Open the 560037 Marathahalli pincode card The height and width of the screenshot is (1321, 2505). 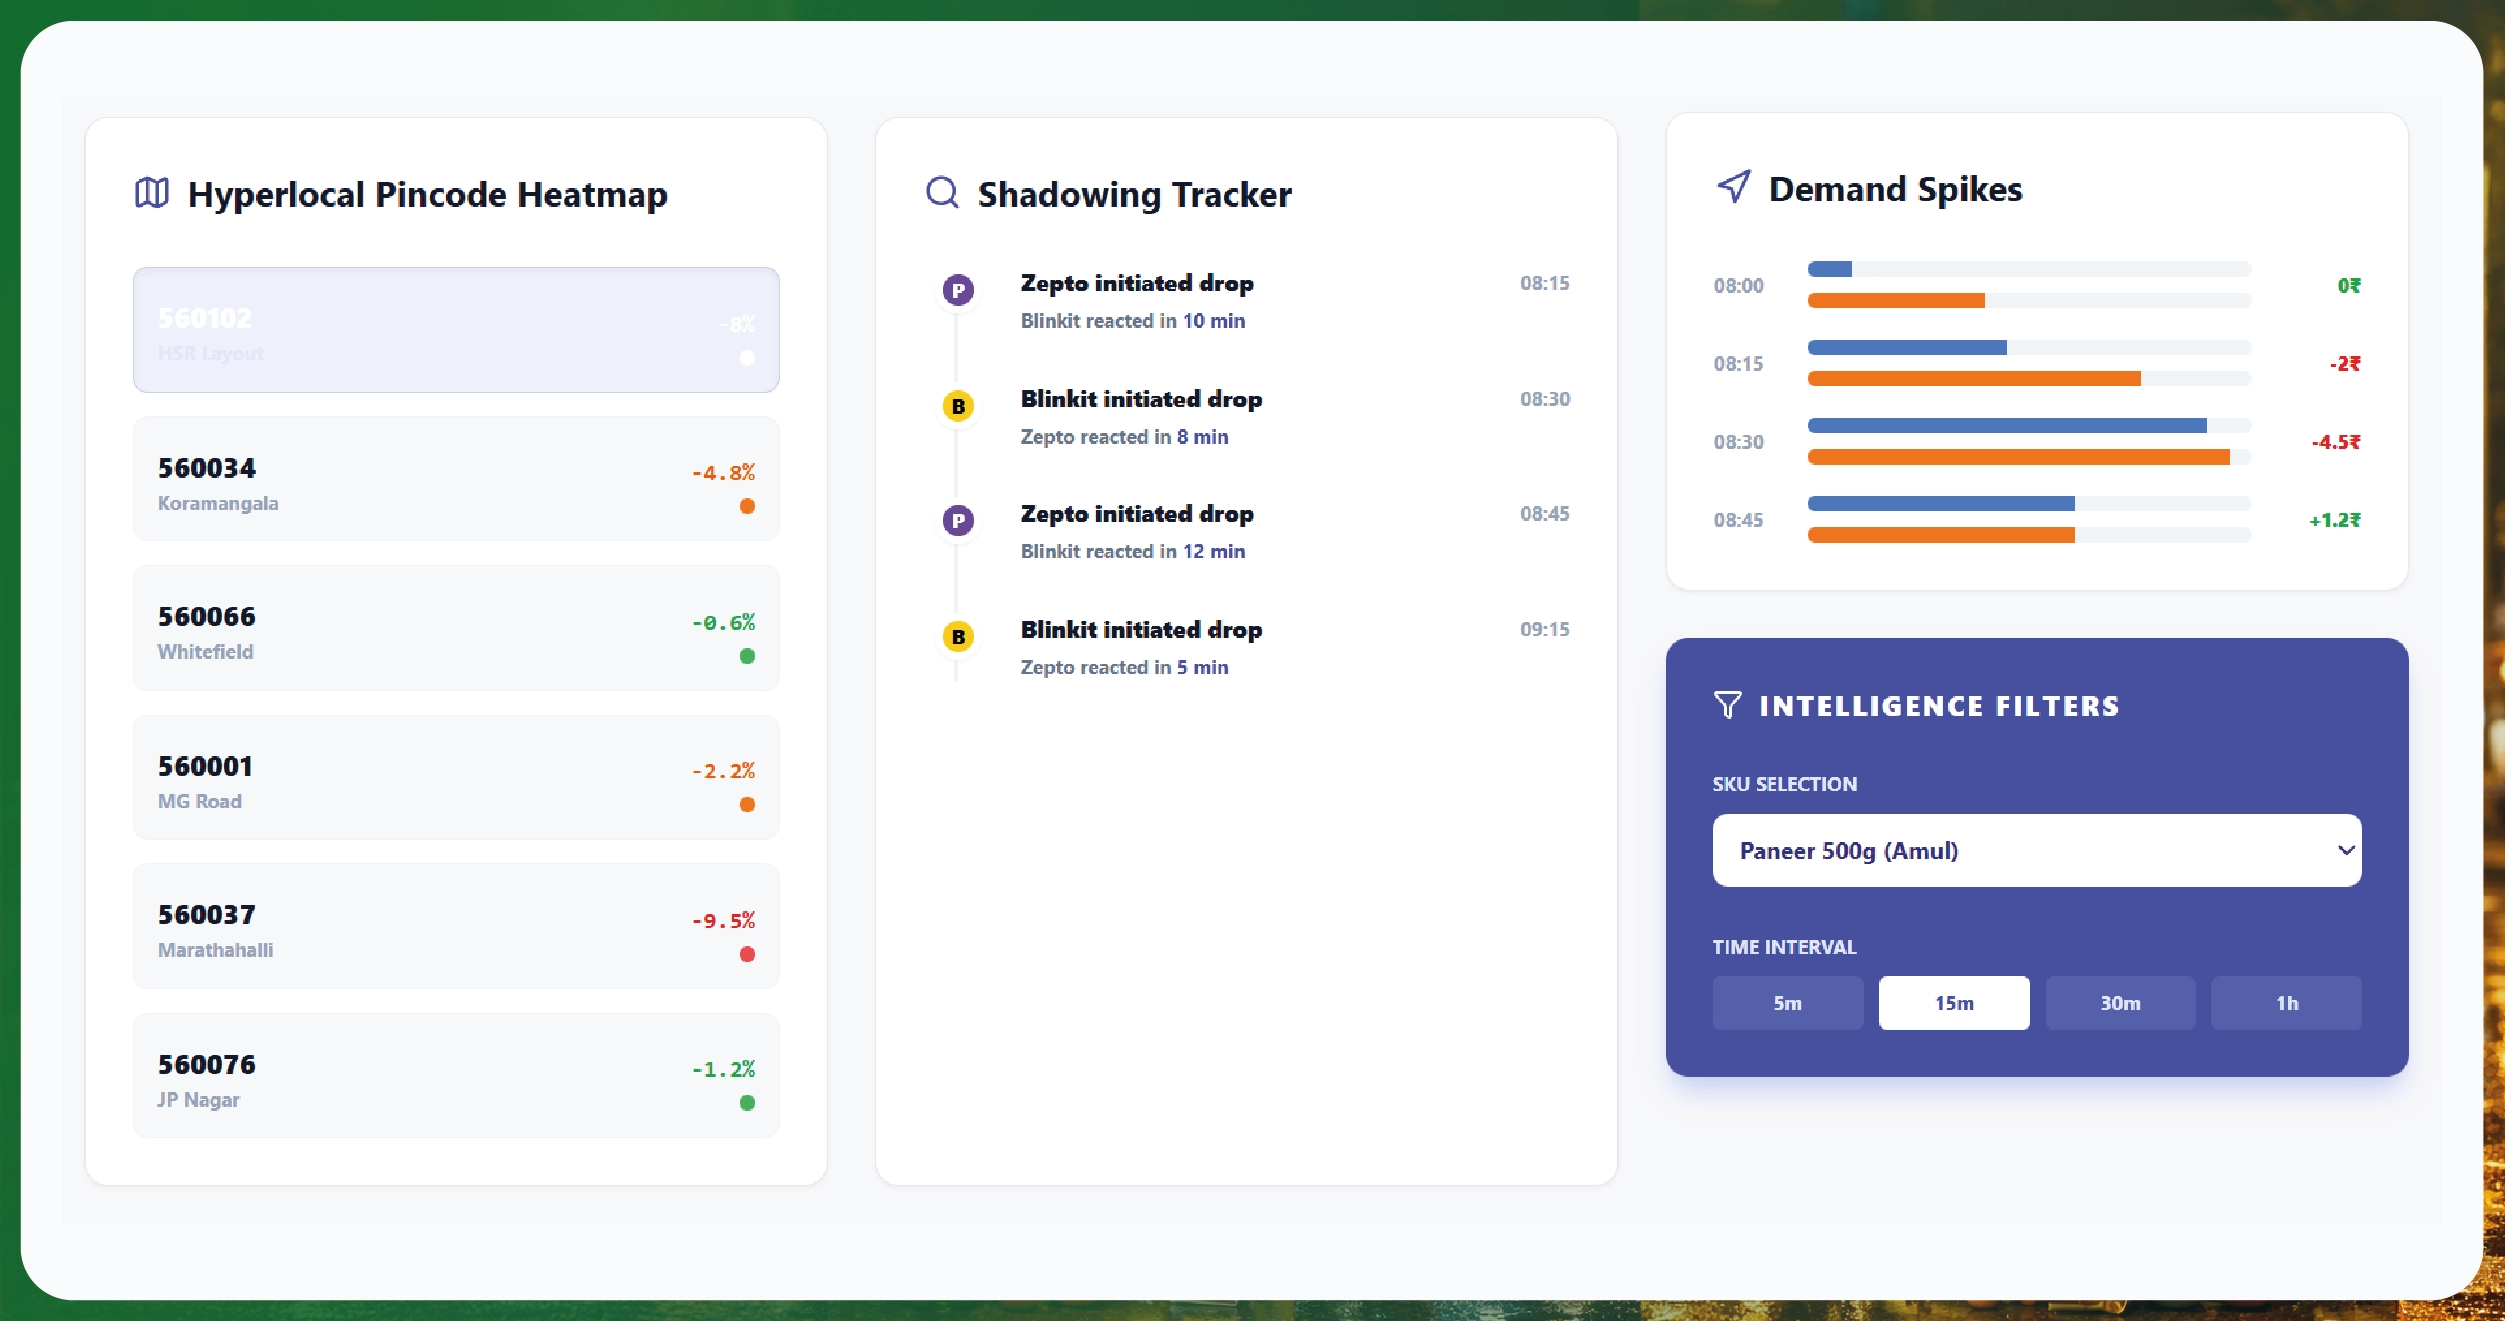point(456,926)
